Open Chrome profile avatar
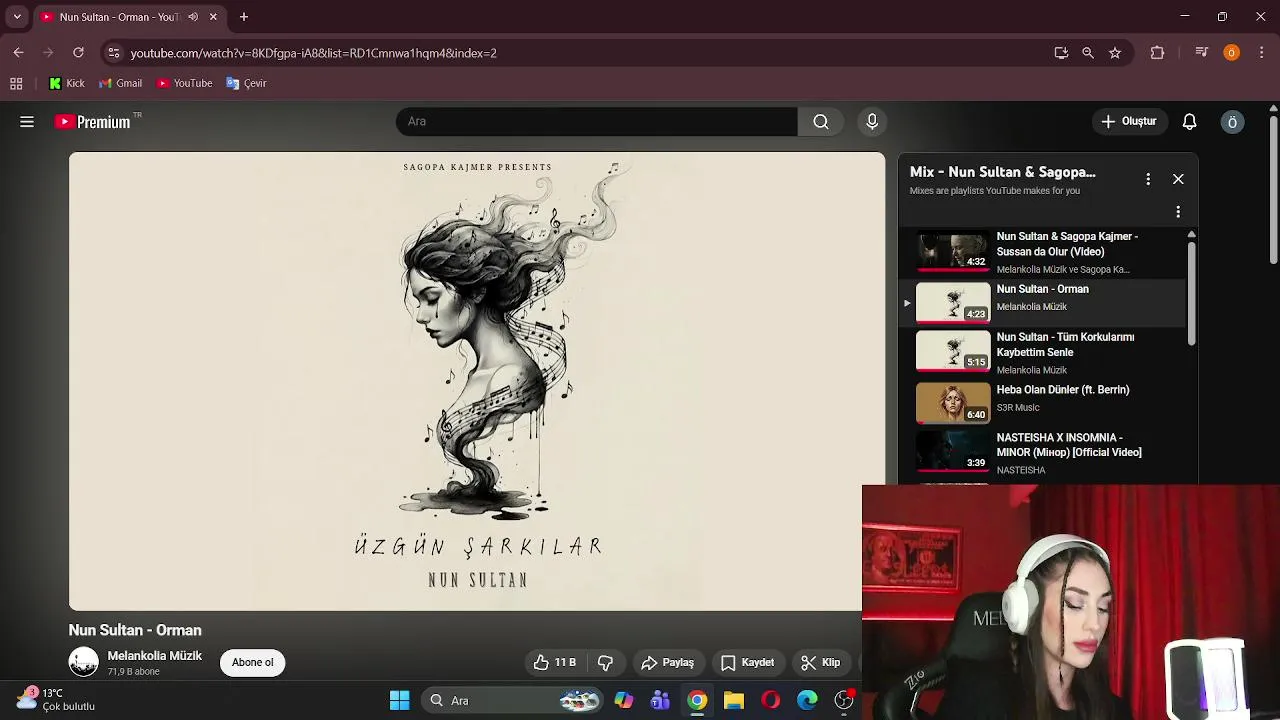1280x720 pixels. click(1231, 53)
